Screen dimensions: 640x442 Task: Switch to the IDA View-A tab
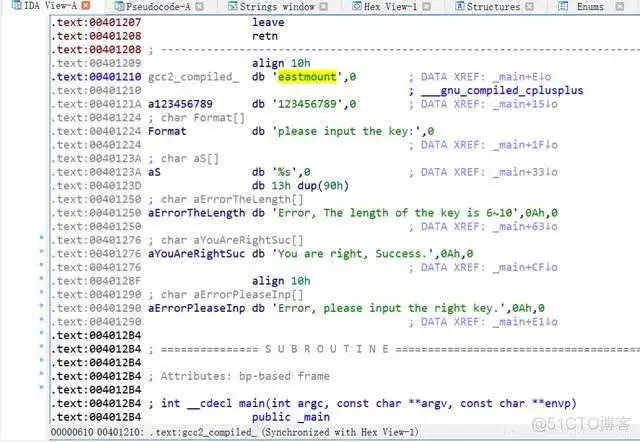(50, 6)
